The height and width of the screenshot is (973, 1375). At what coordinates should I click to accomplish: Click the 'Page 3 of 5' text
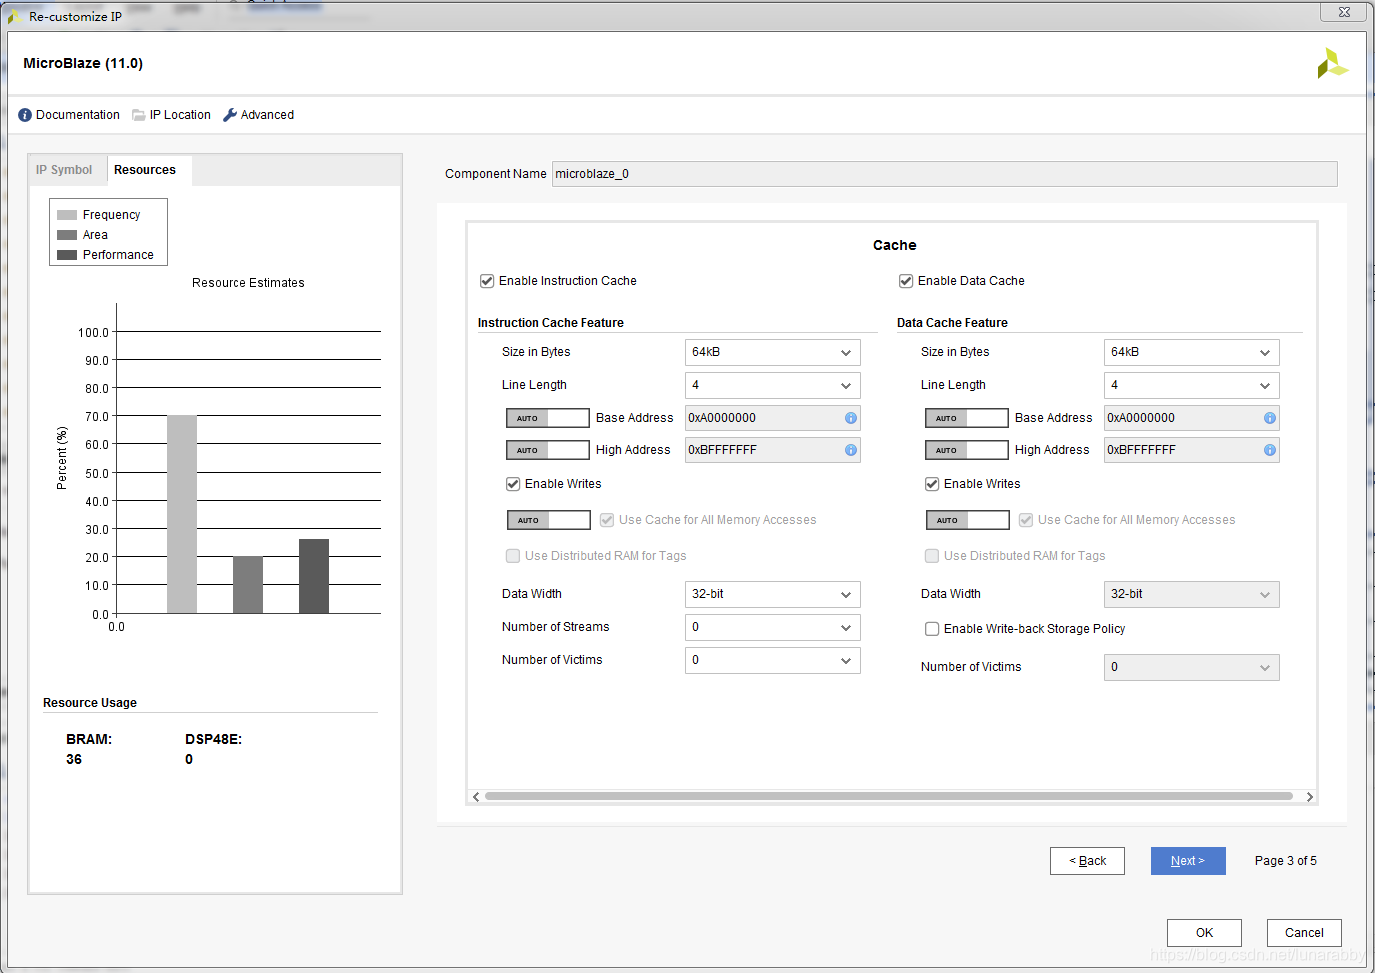pos(1286,861)
